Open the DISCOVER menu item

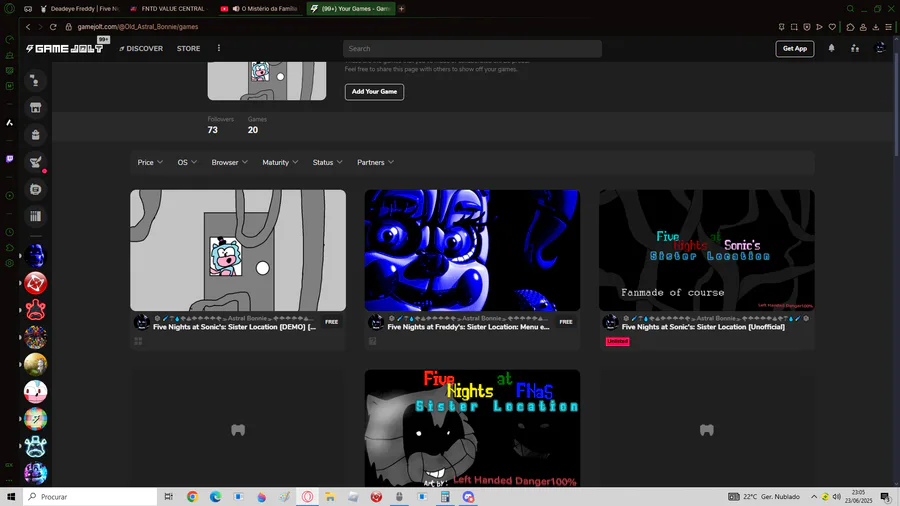(141, 49)
